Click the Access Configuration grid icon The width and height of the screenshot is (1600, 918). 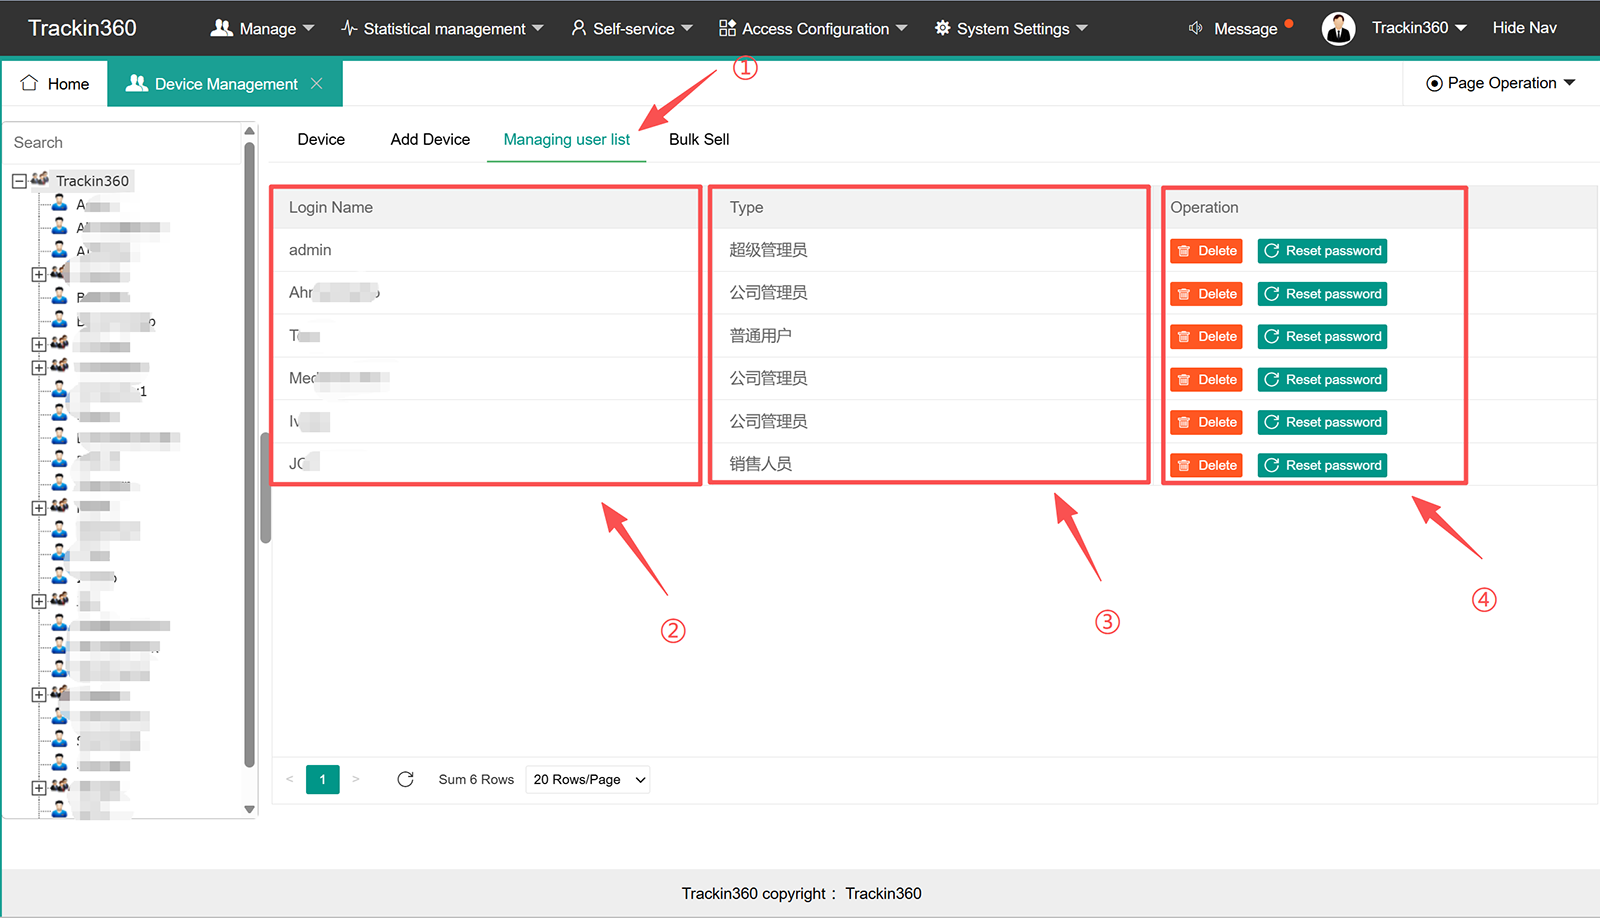[x=727, y=28]
